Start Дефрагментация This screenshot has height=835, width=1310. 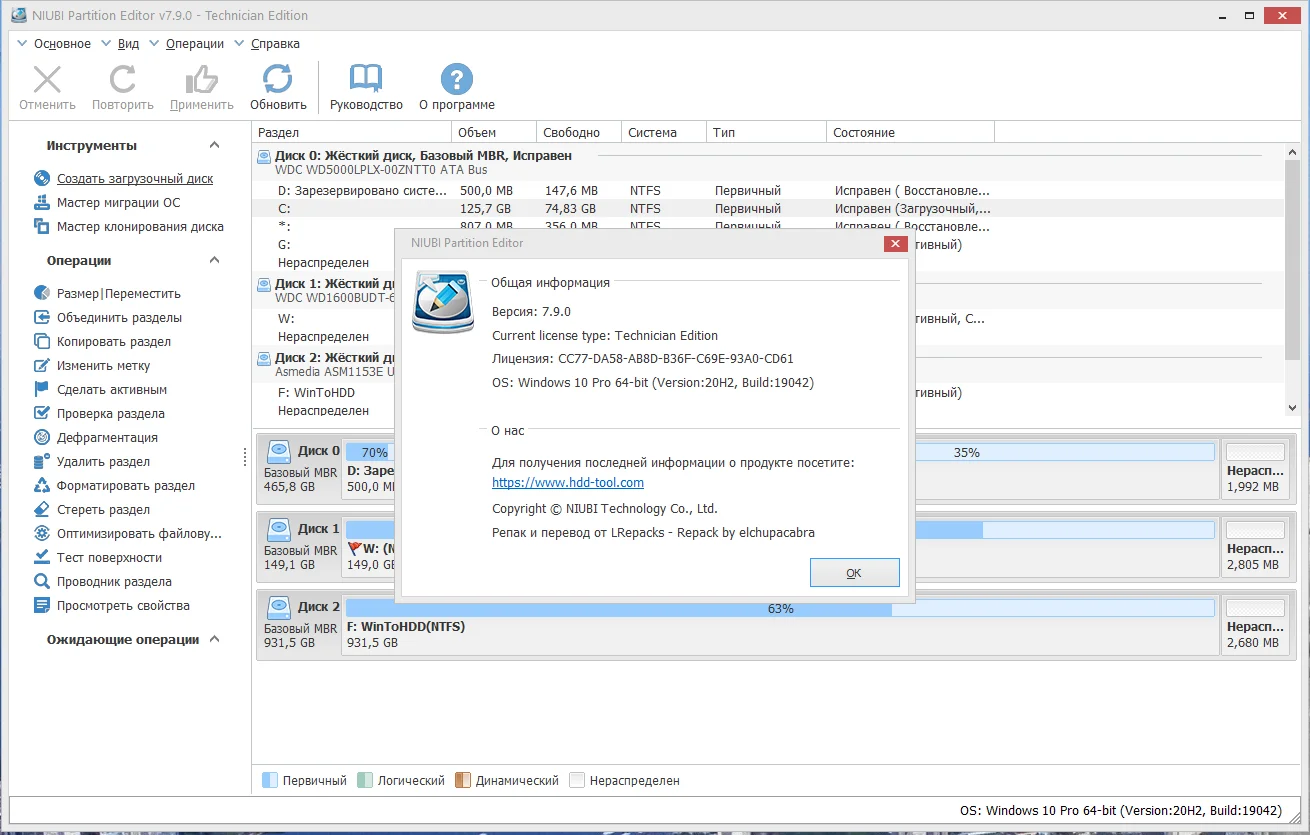[107, 438]
